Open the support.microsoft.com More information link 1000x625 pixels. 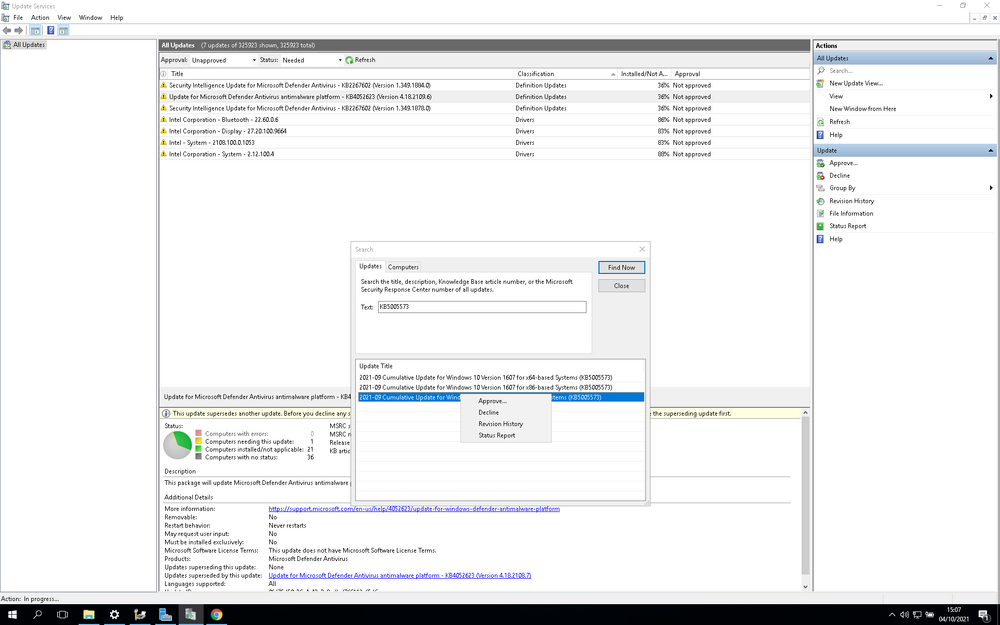tap(414, 509)
